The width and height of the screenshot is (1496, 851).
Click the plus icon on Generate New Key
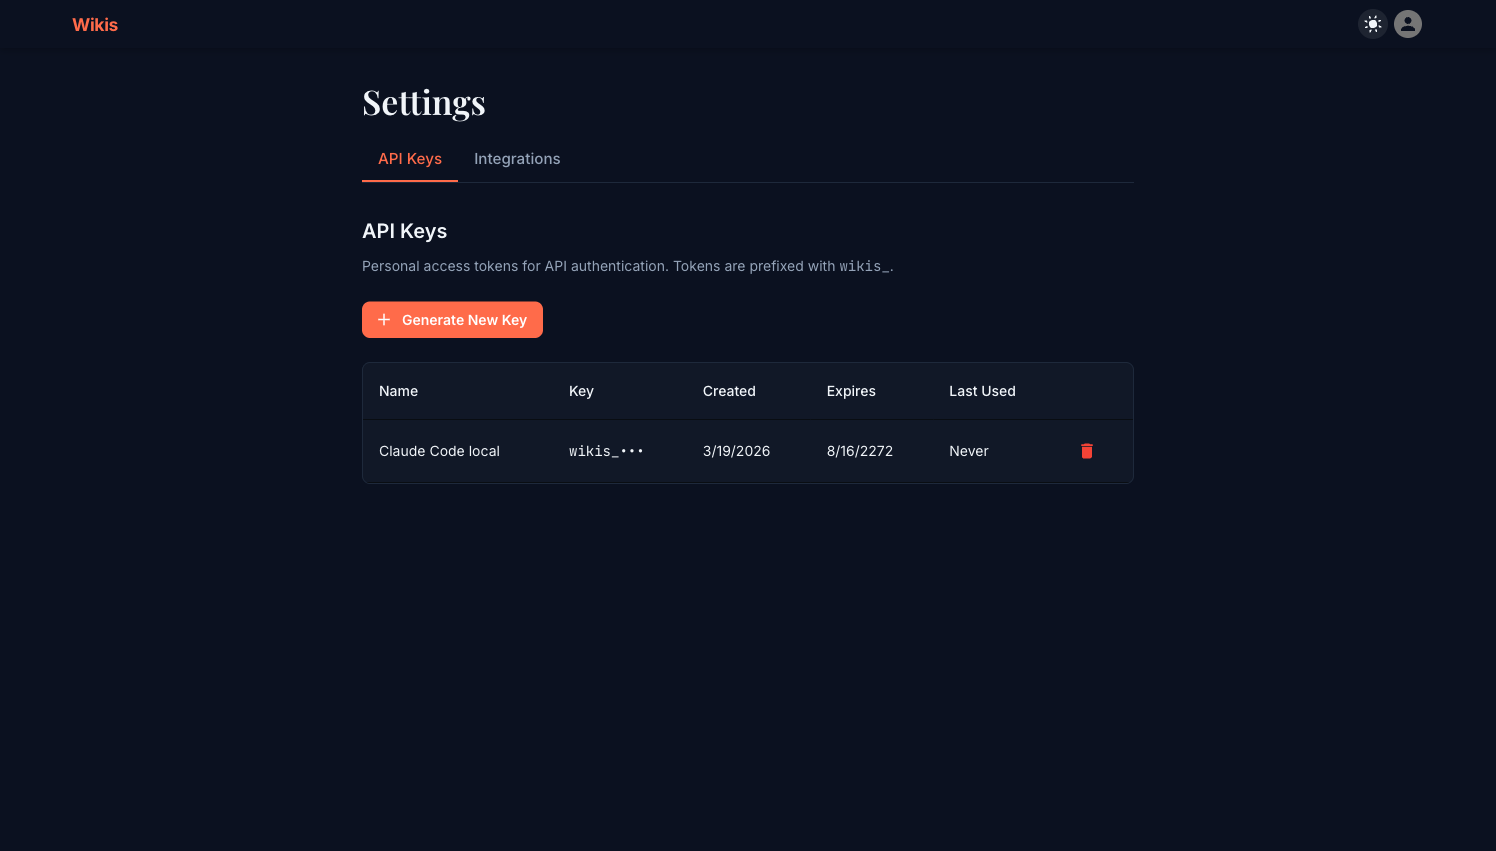[x=384, y=320]
